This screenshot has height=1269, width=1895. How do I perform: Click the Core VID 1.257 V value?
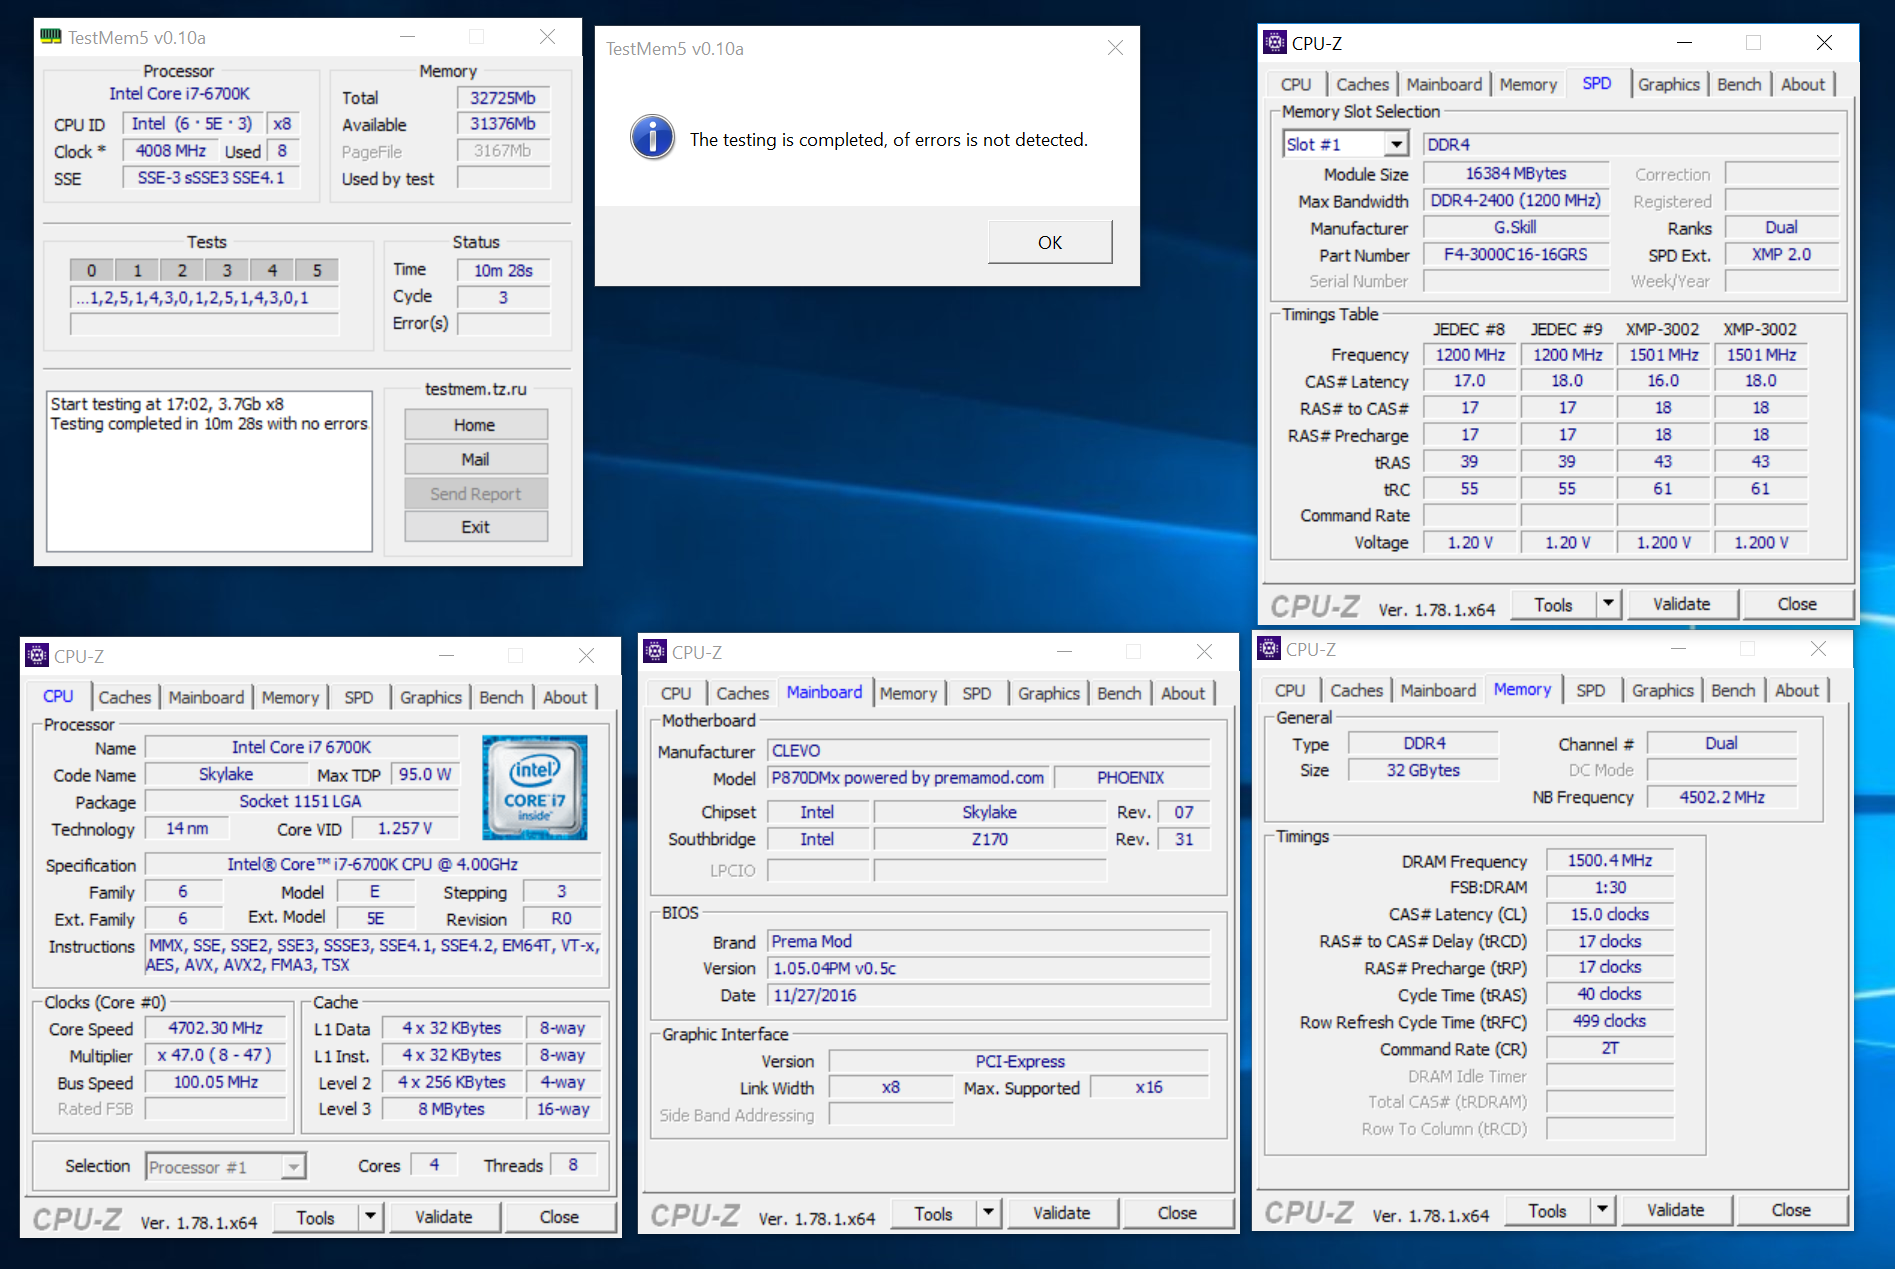tap(405, 829)
